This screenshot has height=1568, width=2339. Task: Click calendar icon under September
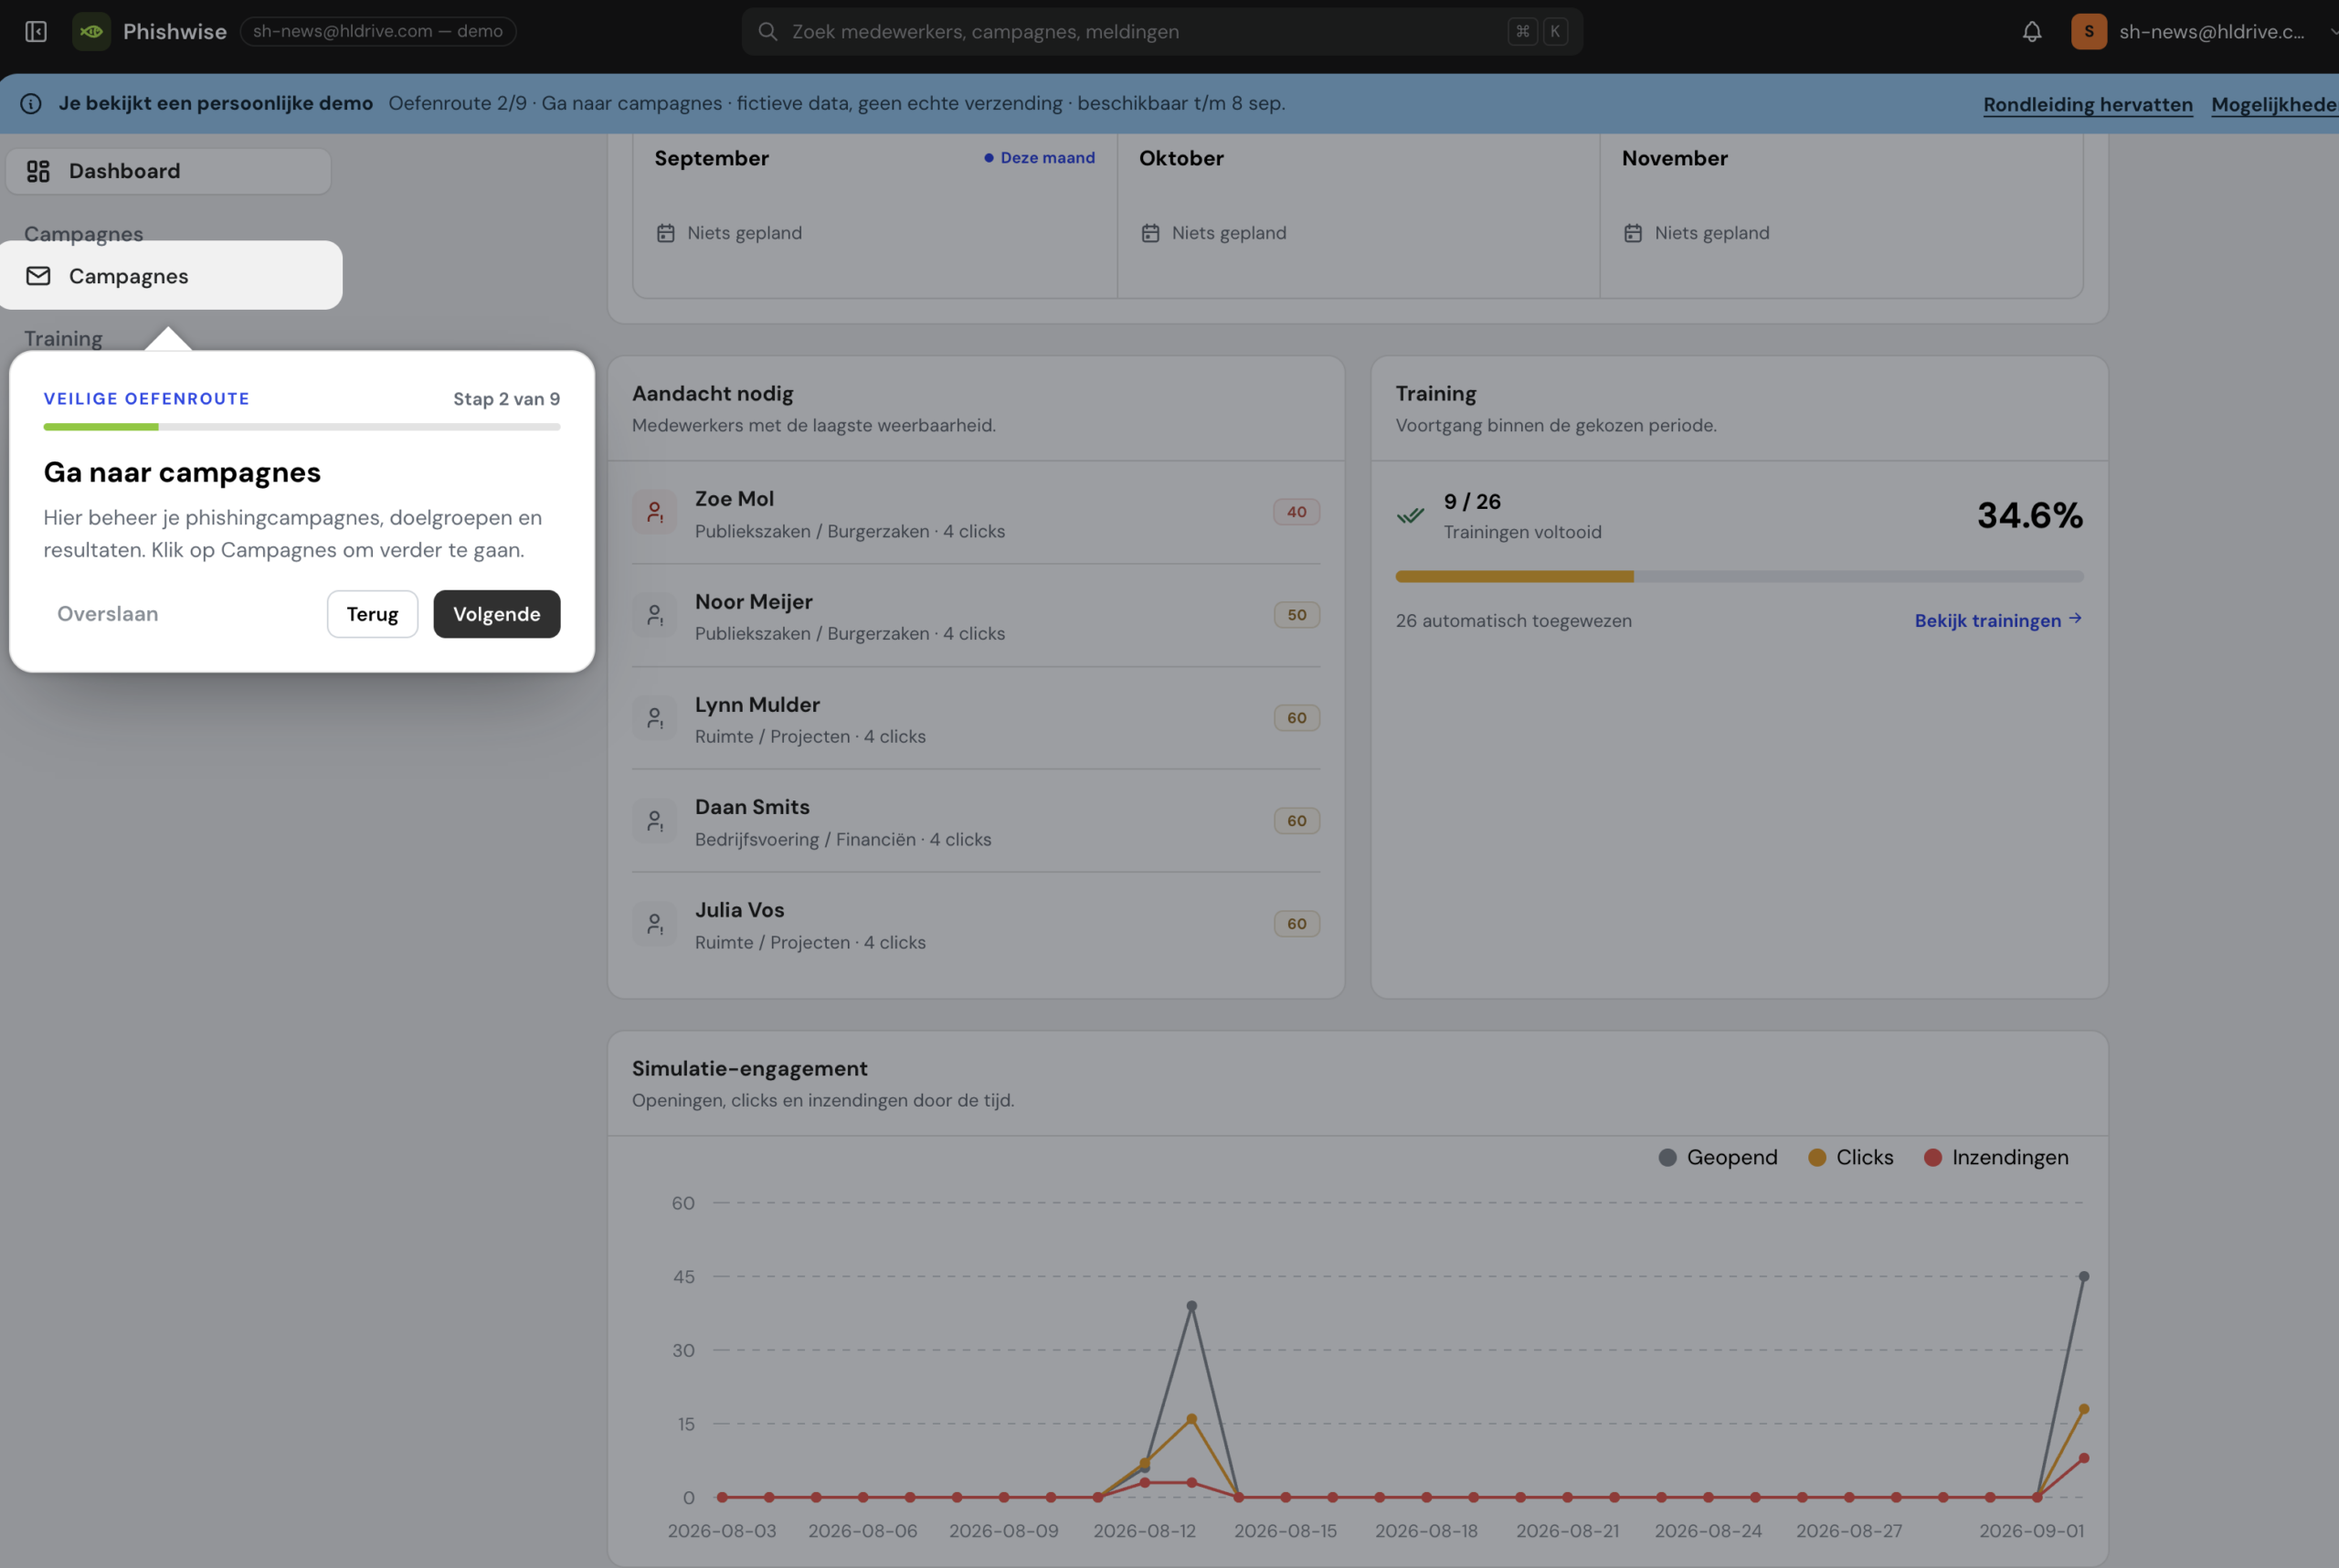coord(666,233)
